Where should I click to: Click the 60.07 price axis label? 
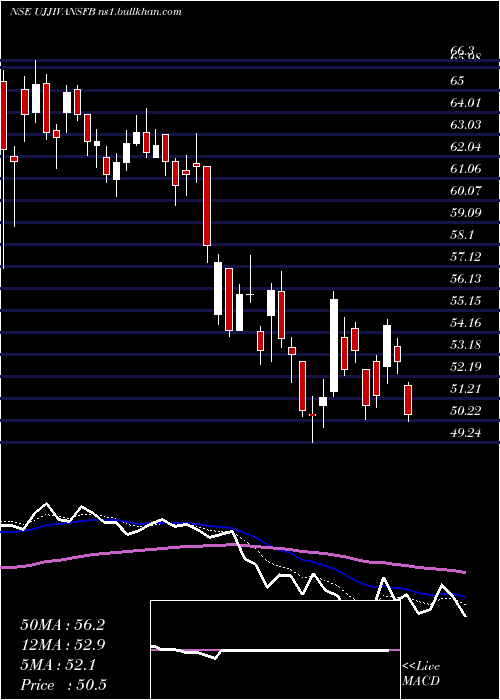466,191
